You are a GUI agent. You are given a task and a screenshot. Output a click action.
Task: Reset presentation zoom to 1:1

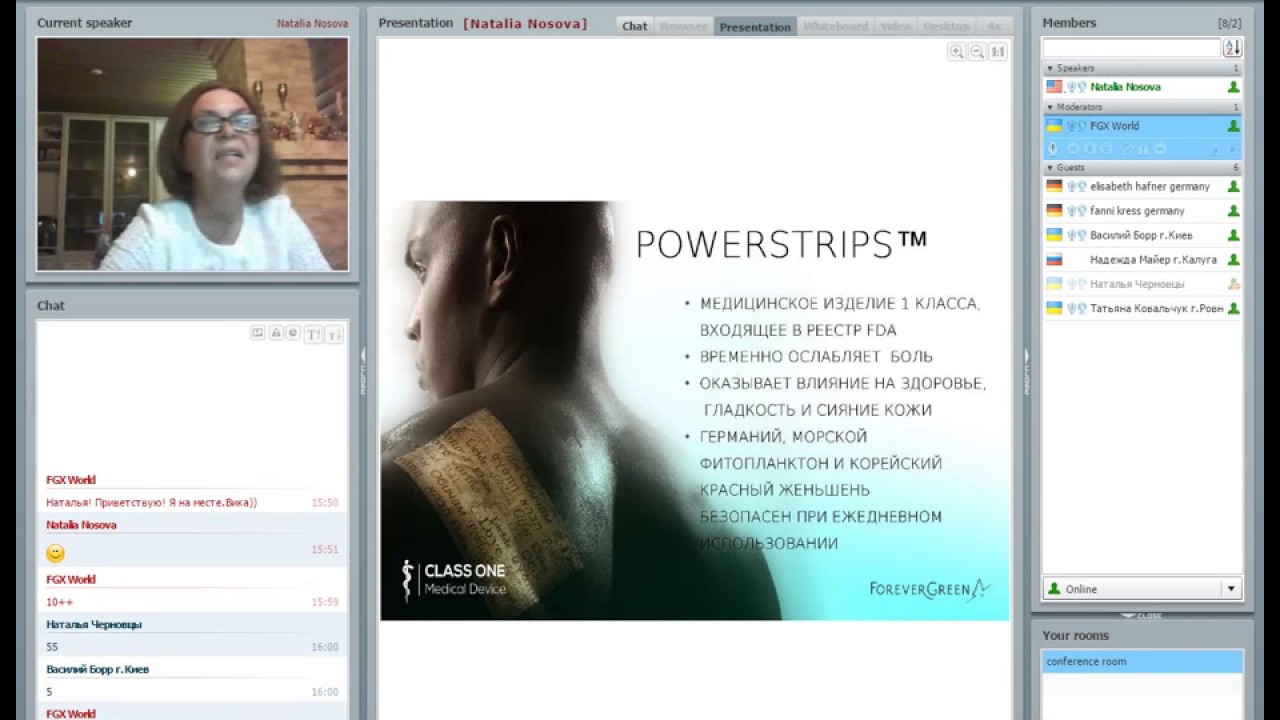point(998,52)
